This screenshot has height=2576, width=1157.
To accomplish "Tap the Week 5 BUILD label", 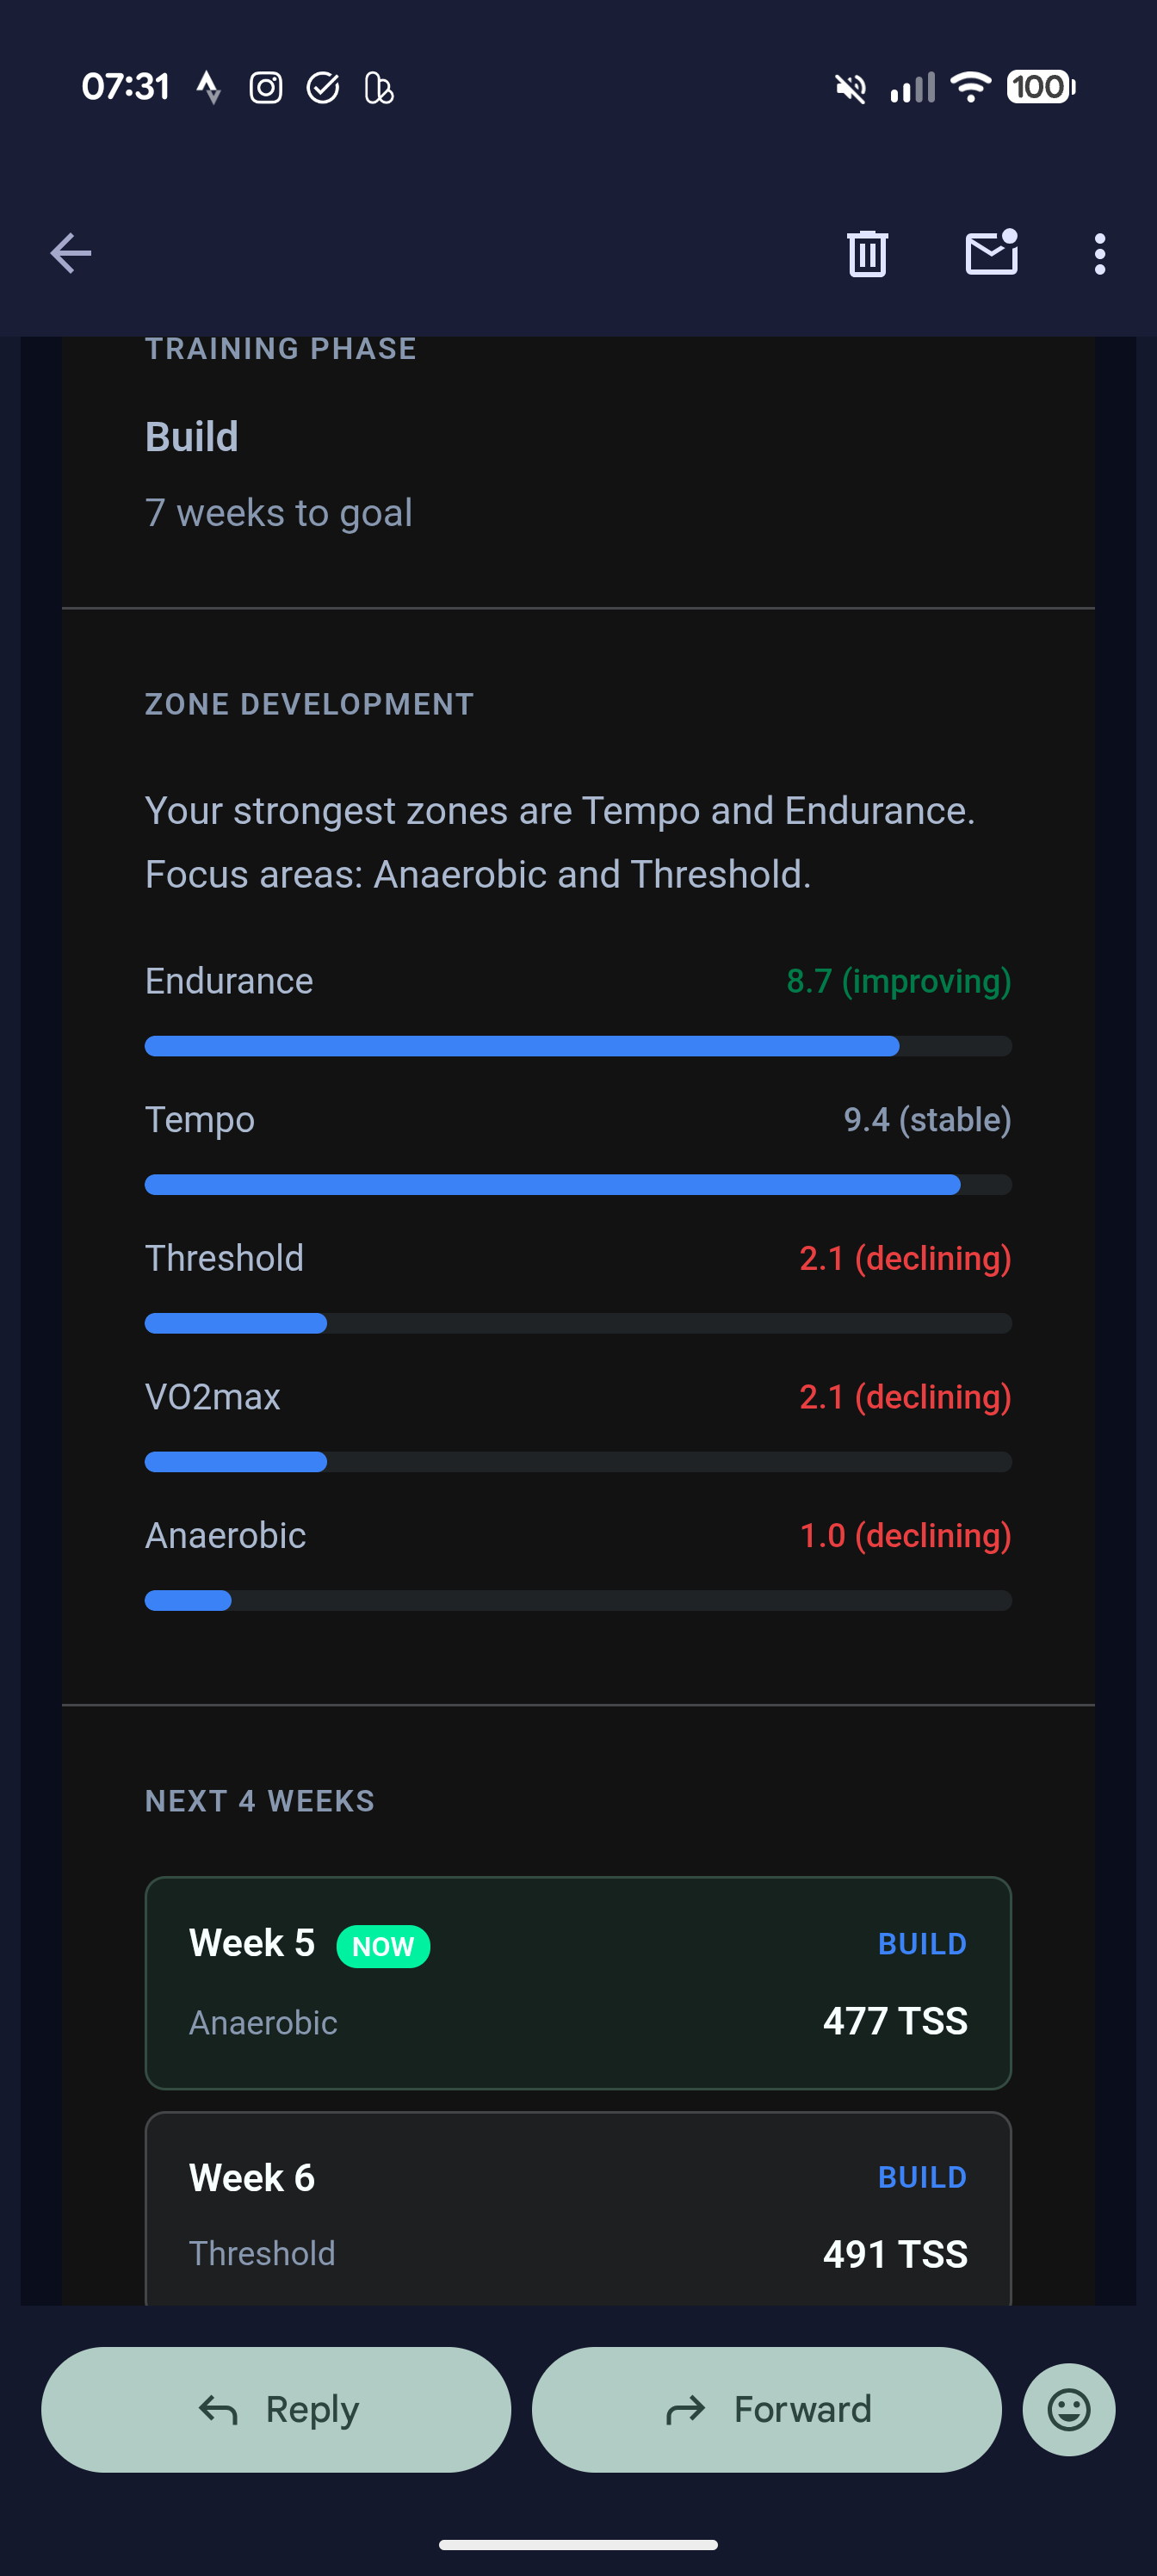I will point(921,1944).
